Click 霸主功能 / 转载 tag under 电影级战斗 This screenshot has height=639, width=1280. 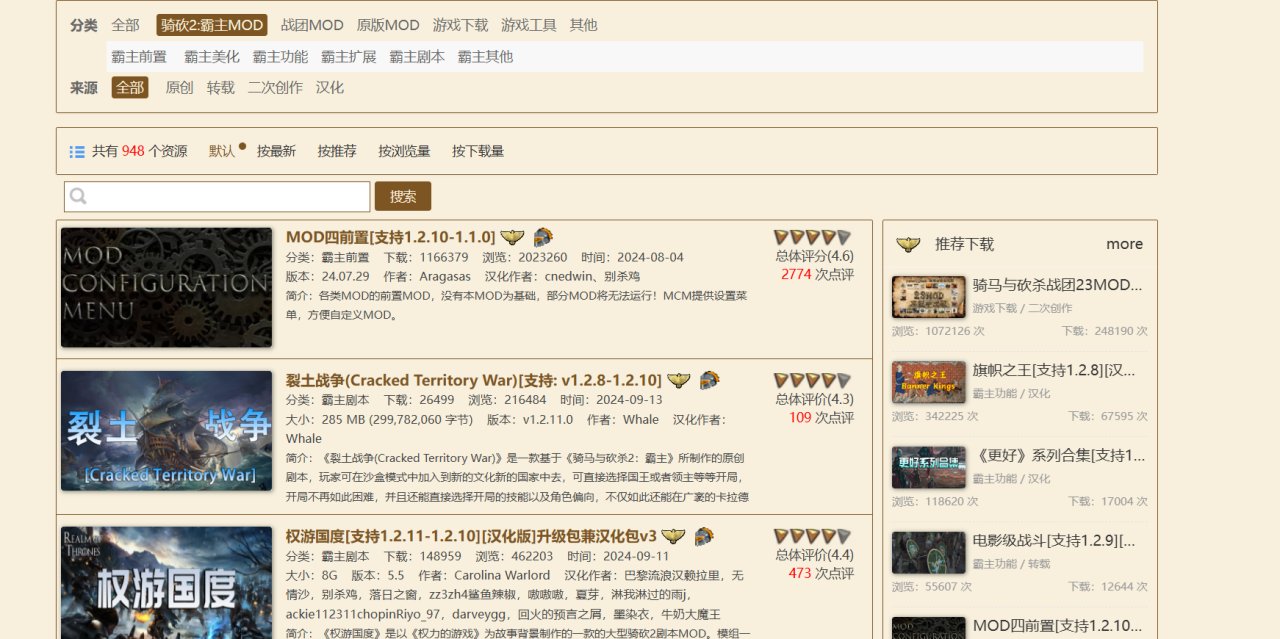pyautogui.click(x=1011, y=564)
